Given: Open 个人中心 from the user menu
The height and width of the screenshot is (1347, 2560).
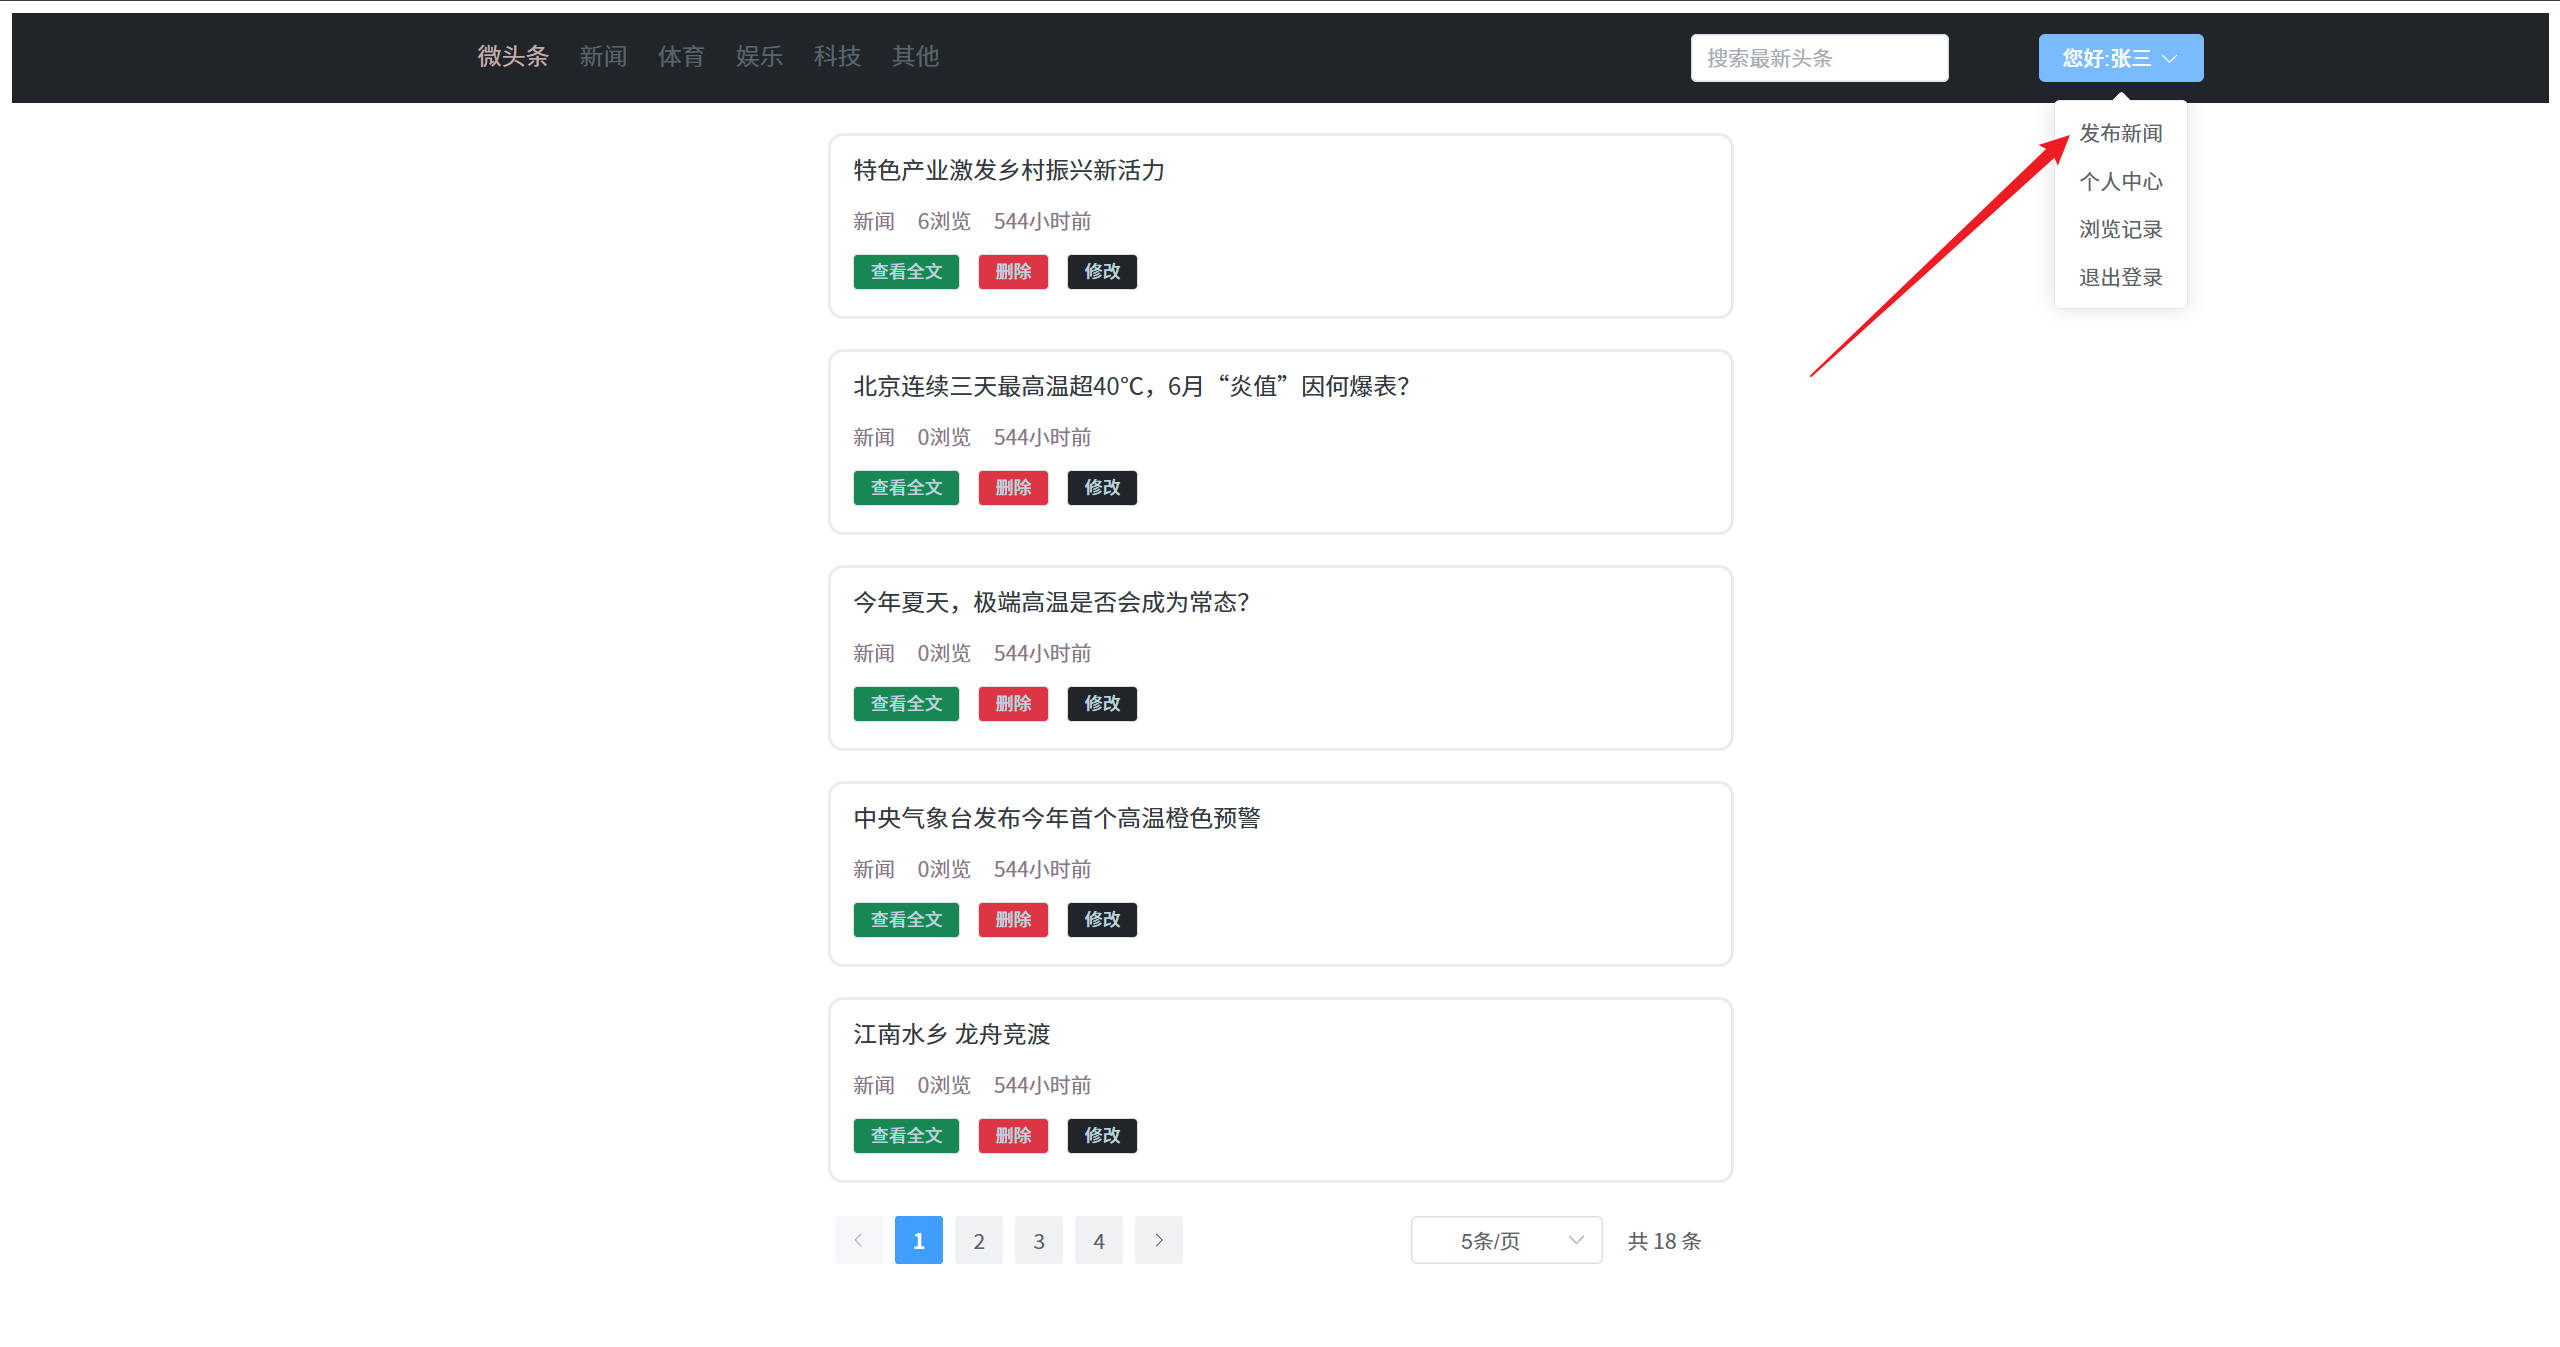Looking at the screenshot, I should (2120, 181).
